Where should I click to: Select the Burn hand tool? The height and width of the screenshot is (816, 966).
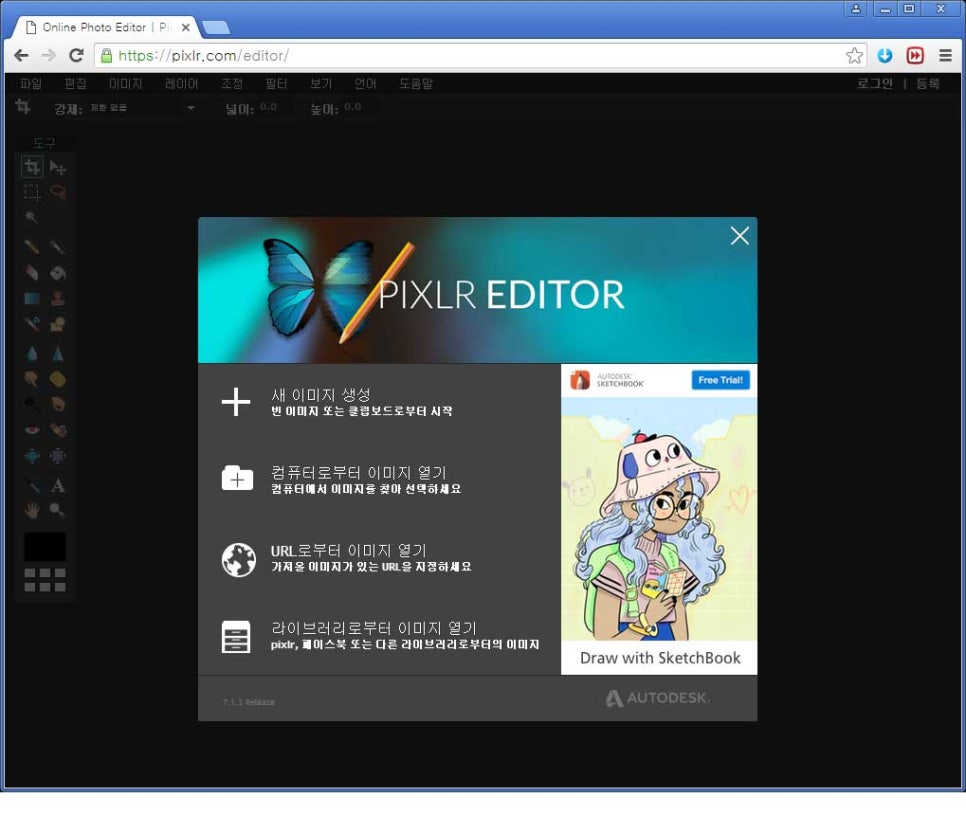[x=58, y=404]
